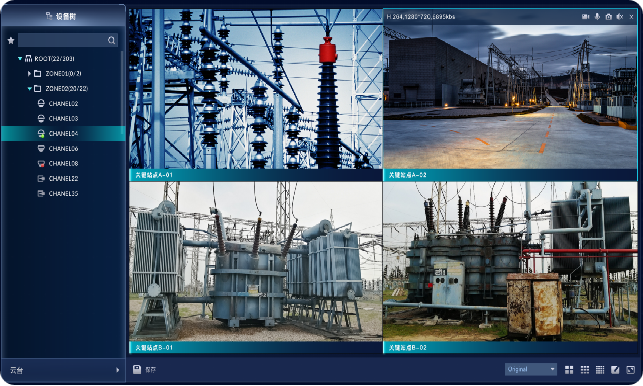Close the A-02 video stream

tap(632, 17)
